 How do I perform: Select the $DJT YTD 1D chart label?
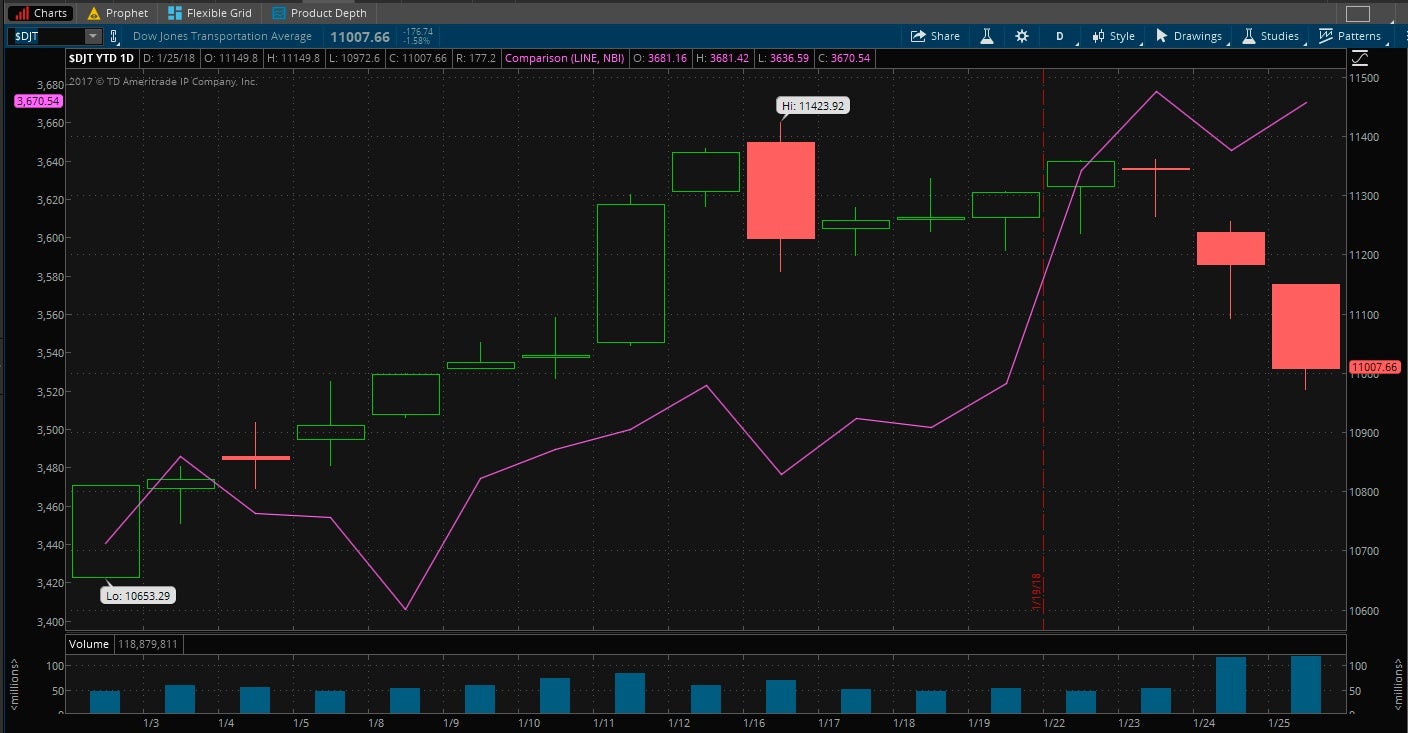point(103,58)
